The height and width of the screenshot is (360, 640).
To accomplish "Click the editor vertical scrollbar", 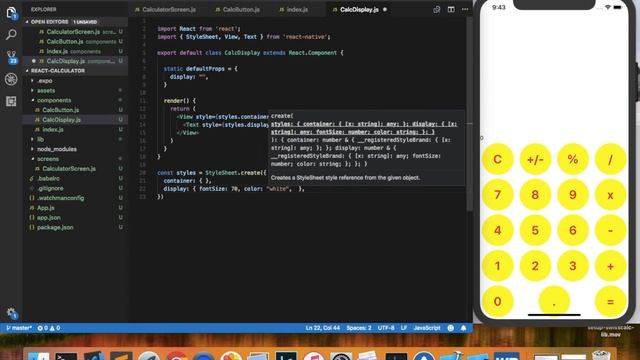I will click(x=469, y=114).
